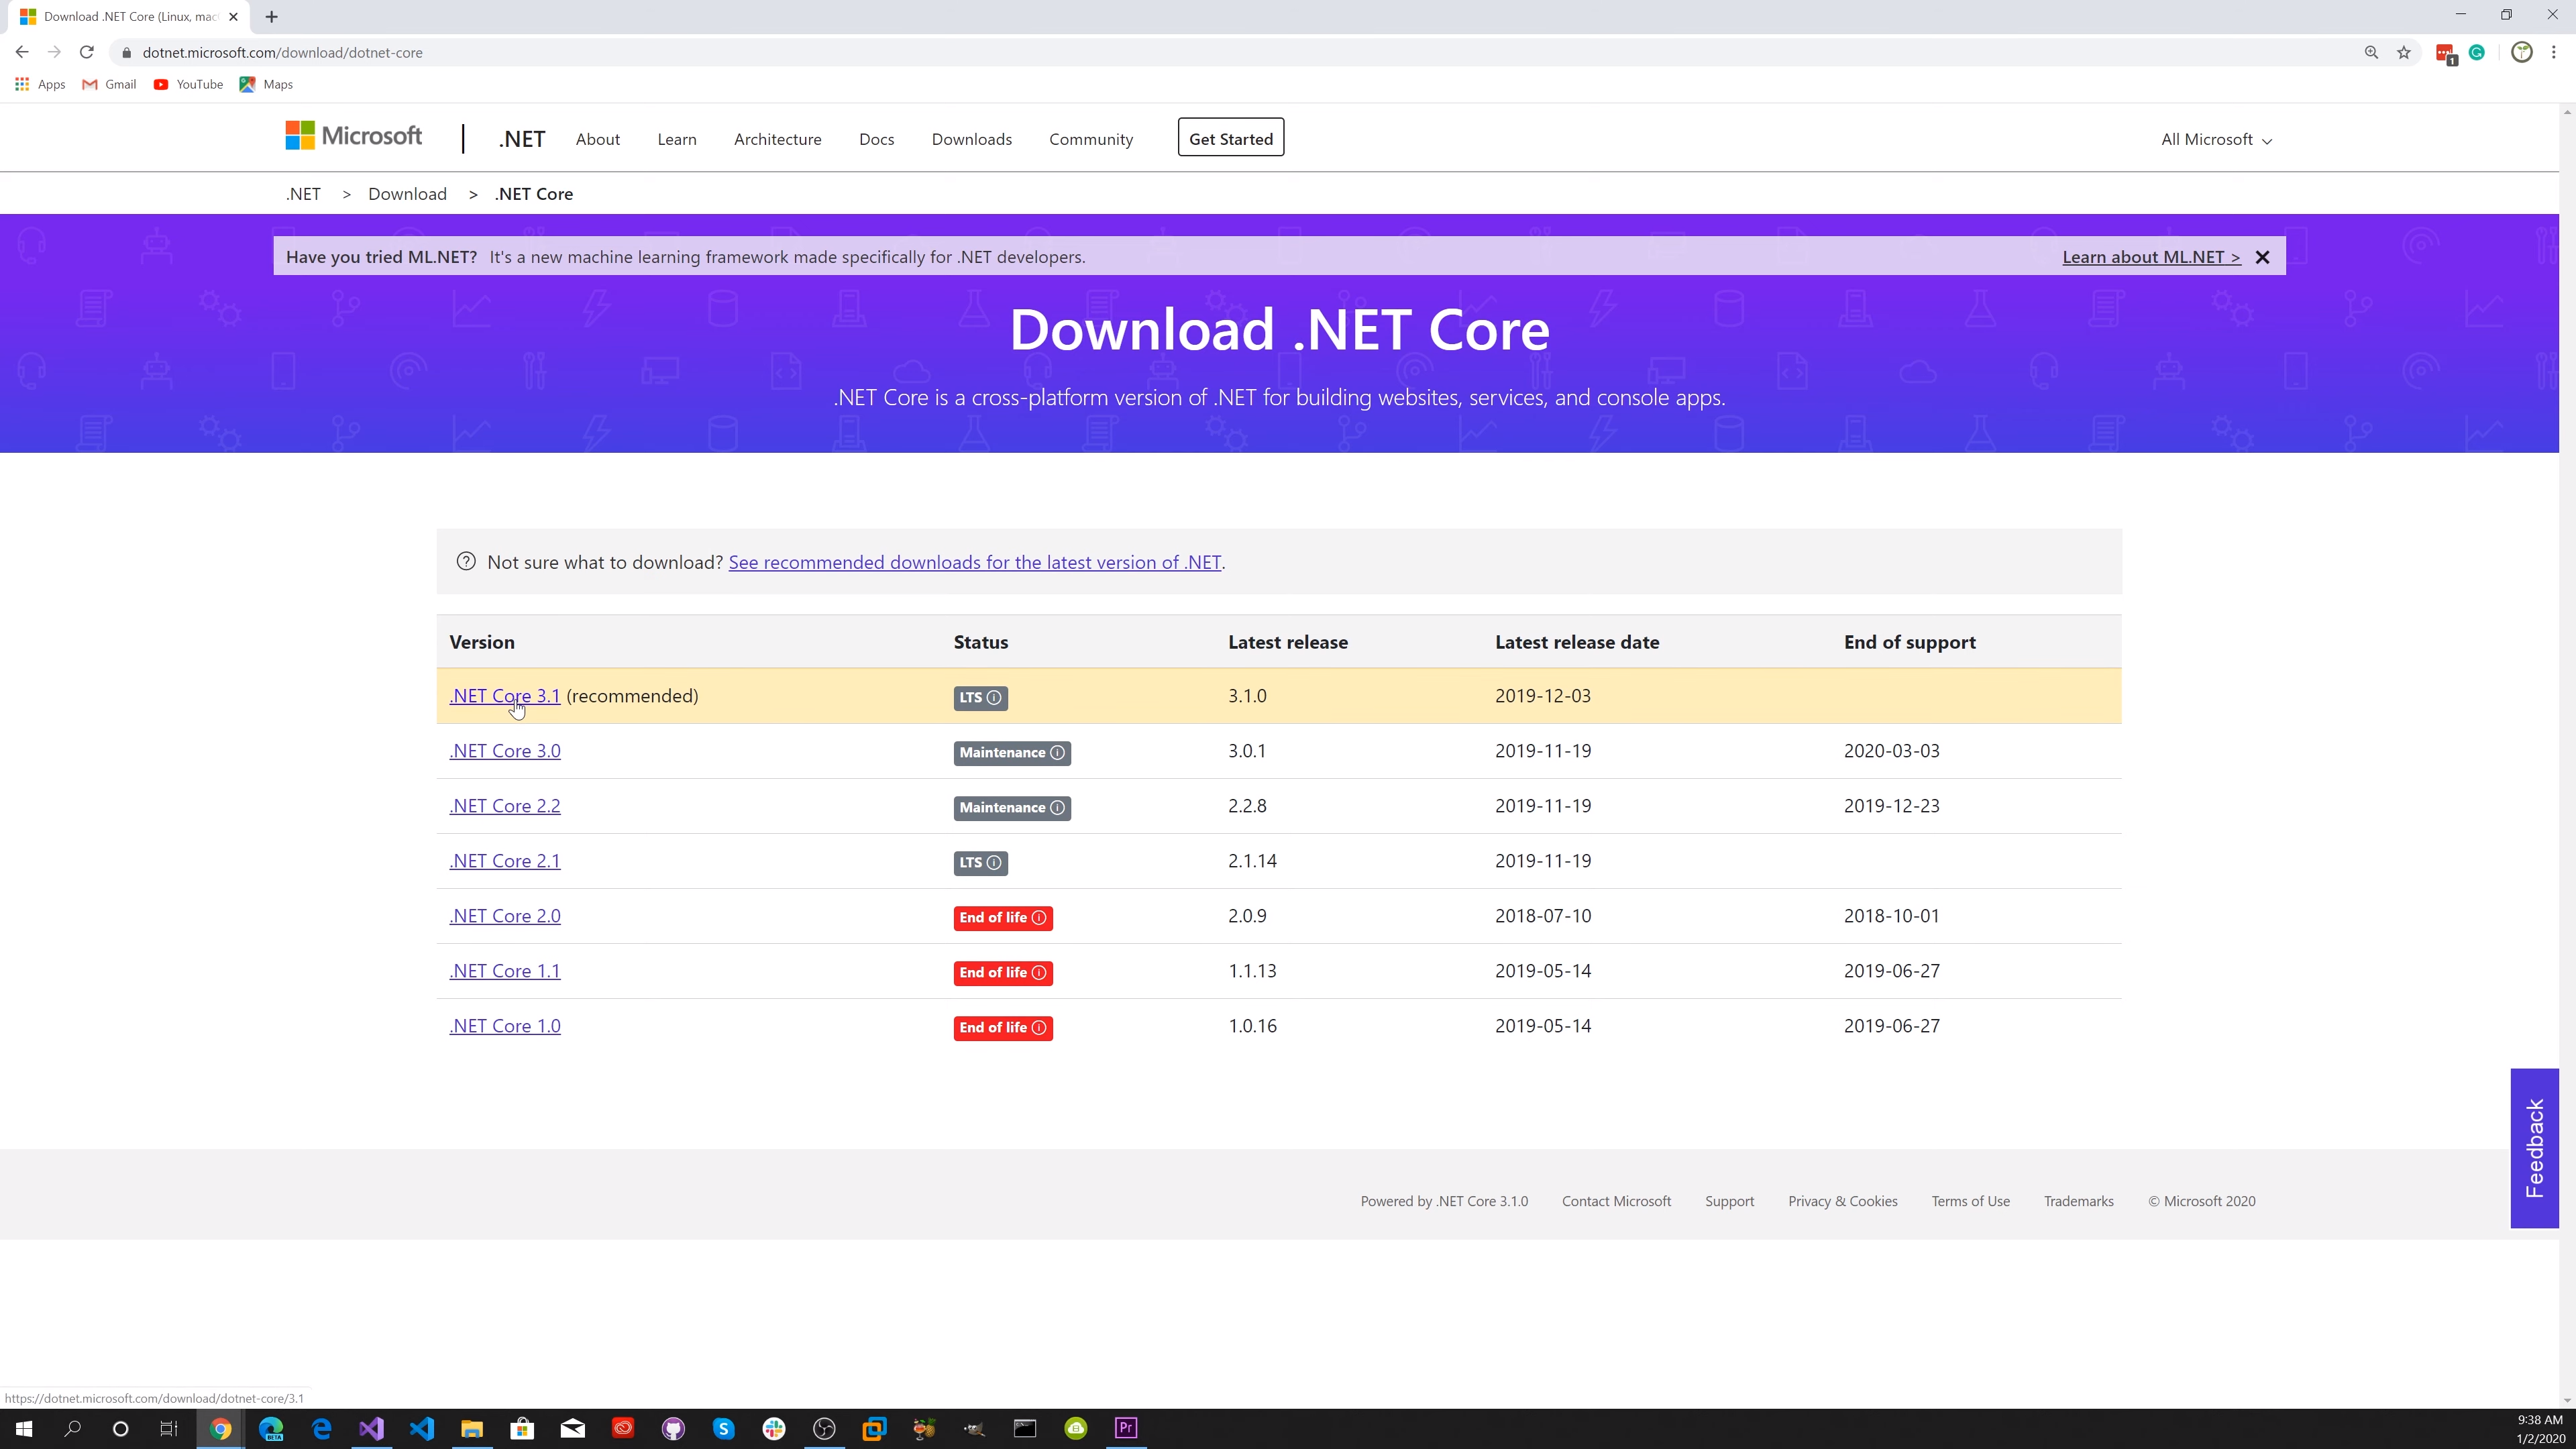The height and width of the screenshot is (1449, 2576).
Task: Reload the page with the refresh icon
Action: pyautogui.click(x=87, y=52)
